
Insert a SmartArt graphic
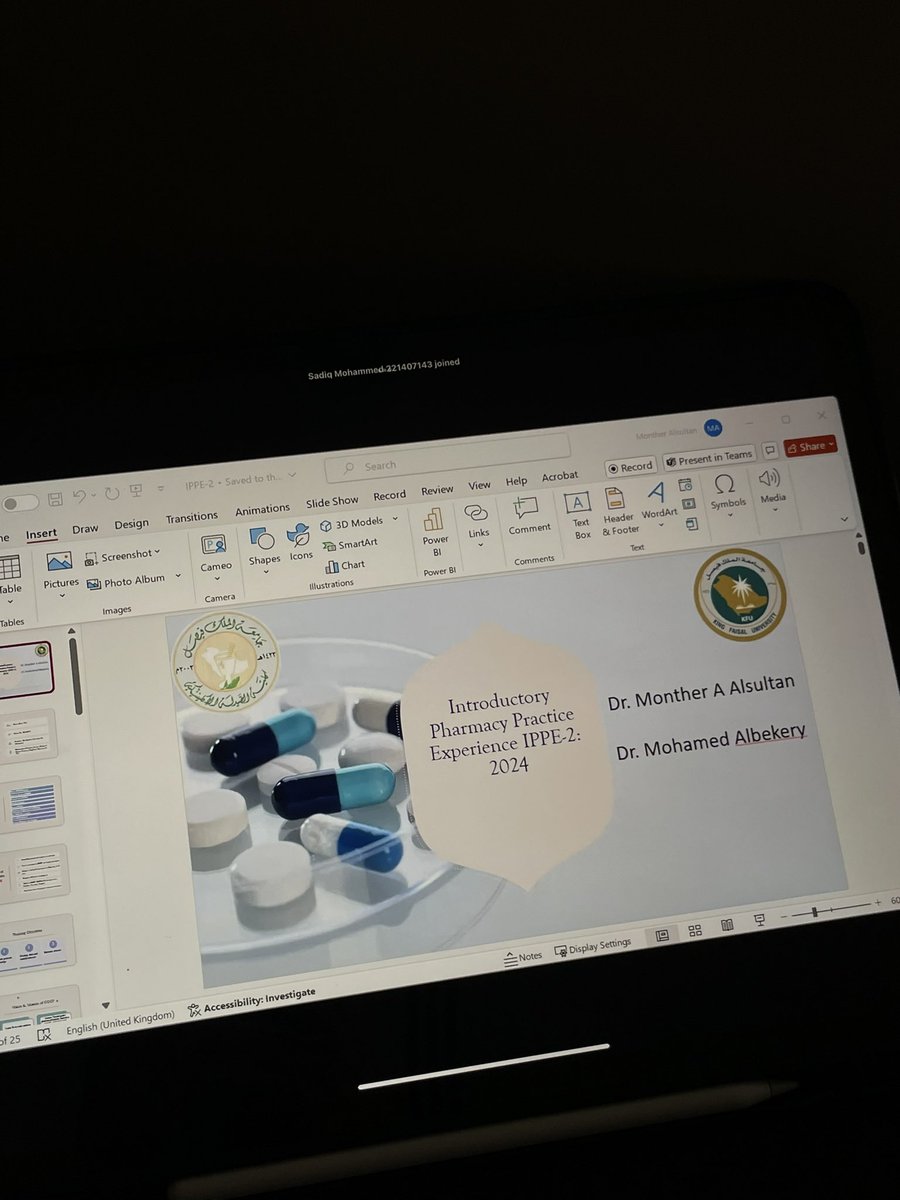[351, 545]
